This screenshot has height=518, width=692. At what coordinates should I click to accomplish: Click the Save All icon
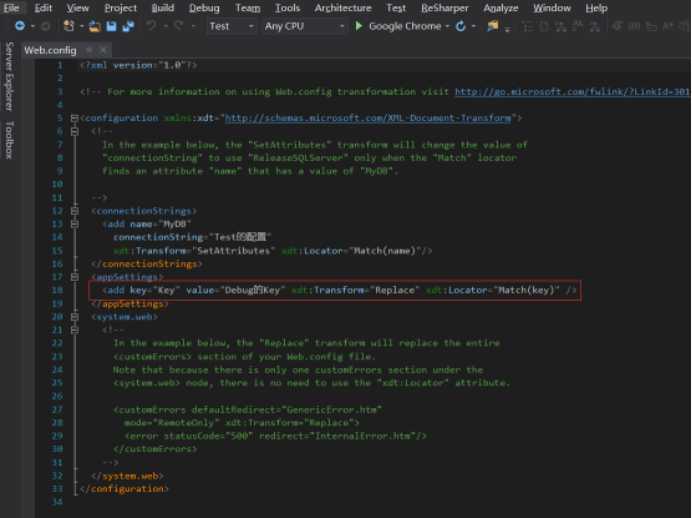point(128,26)
